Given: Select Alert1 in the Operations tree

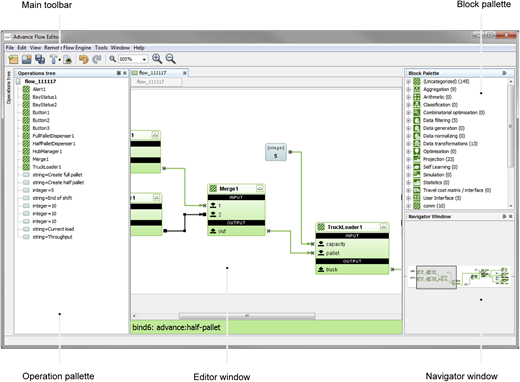Looking at the screenshot, I should (x=39, y=89).
